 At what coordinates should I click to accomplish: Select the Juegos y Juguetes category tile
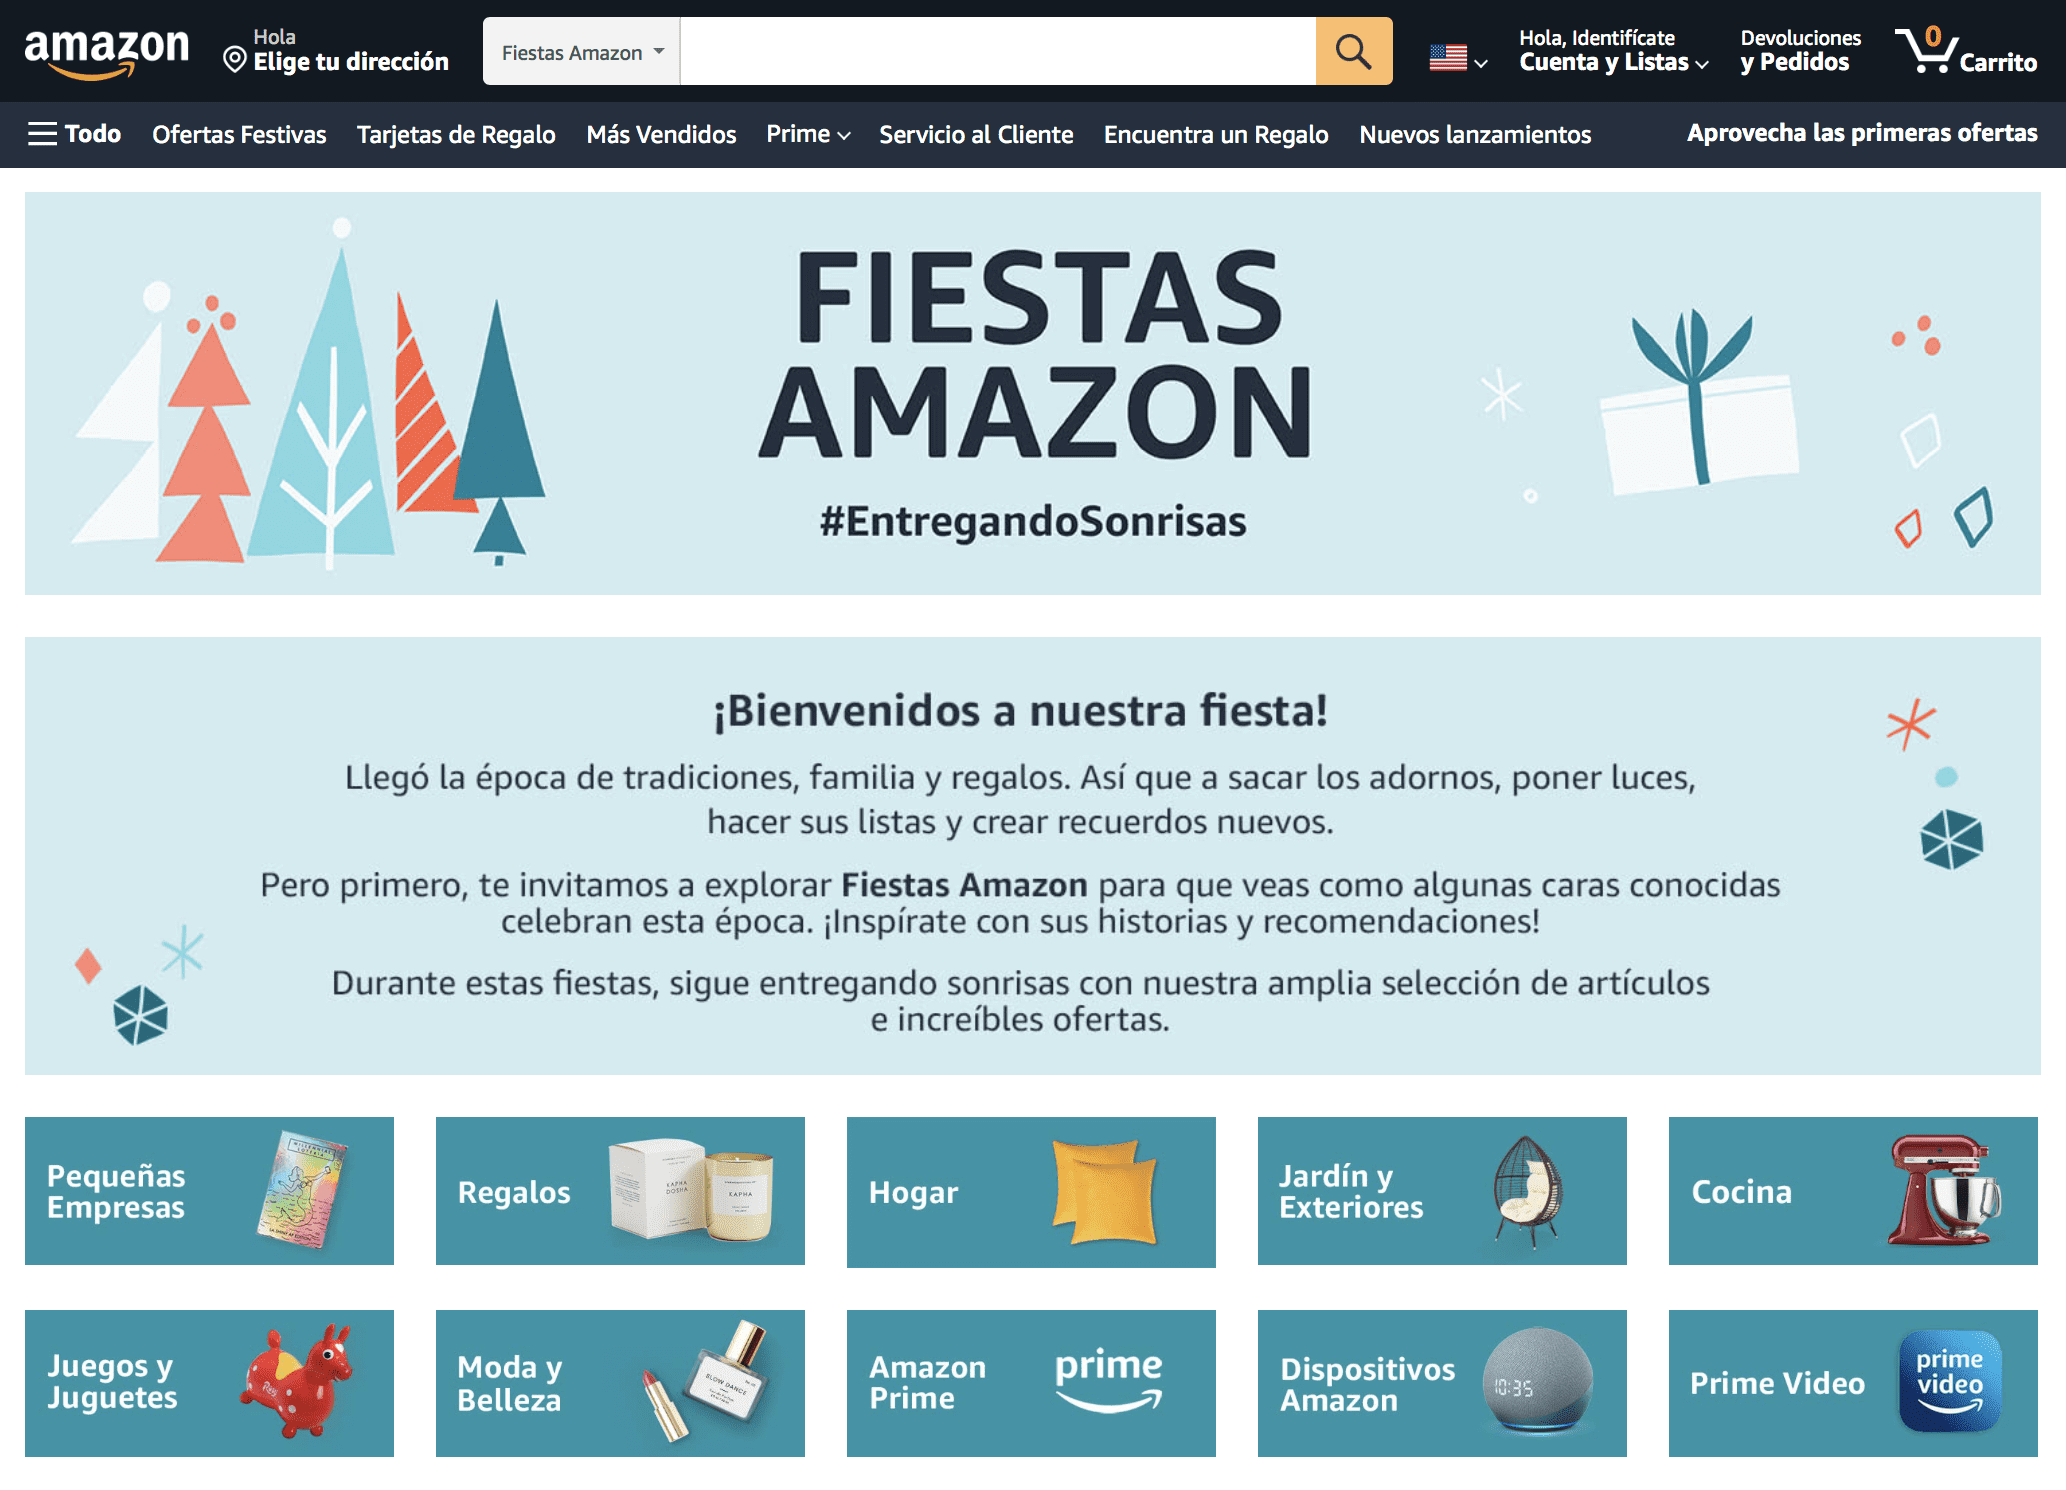[209, 1383]
